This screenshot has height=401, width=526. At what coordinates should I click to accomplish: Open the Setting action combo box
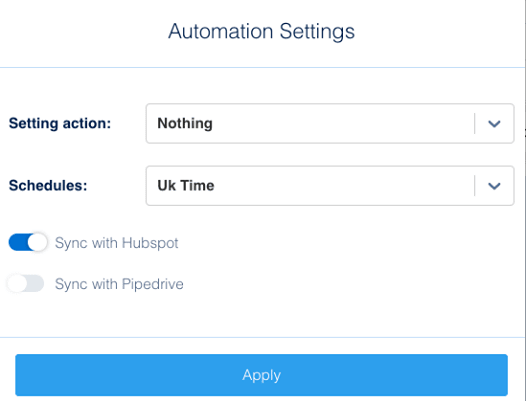click(330, 123)
